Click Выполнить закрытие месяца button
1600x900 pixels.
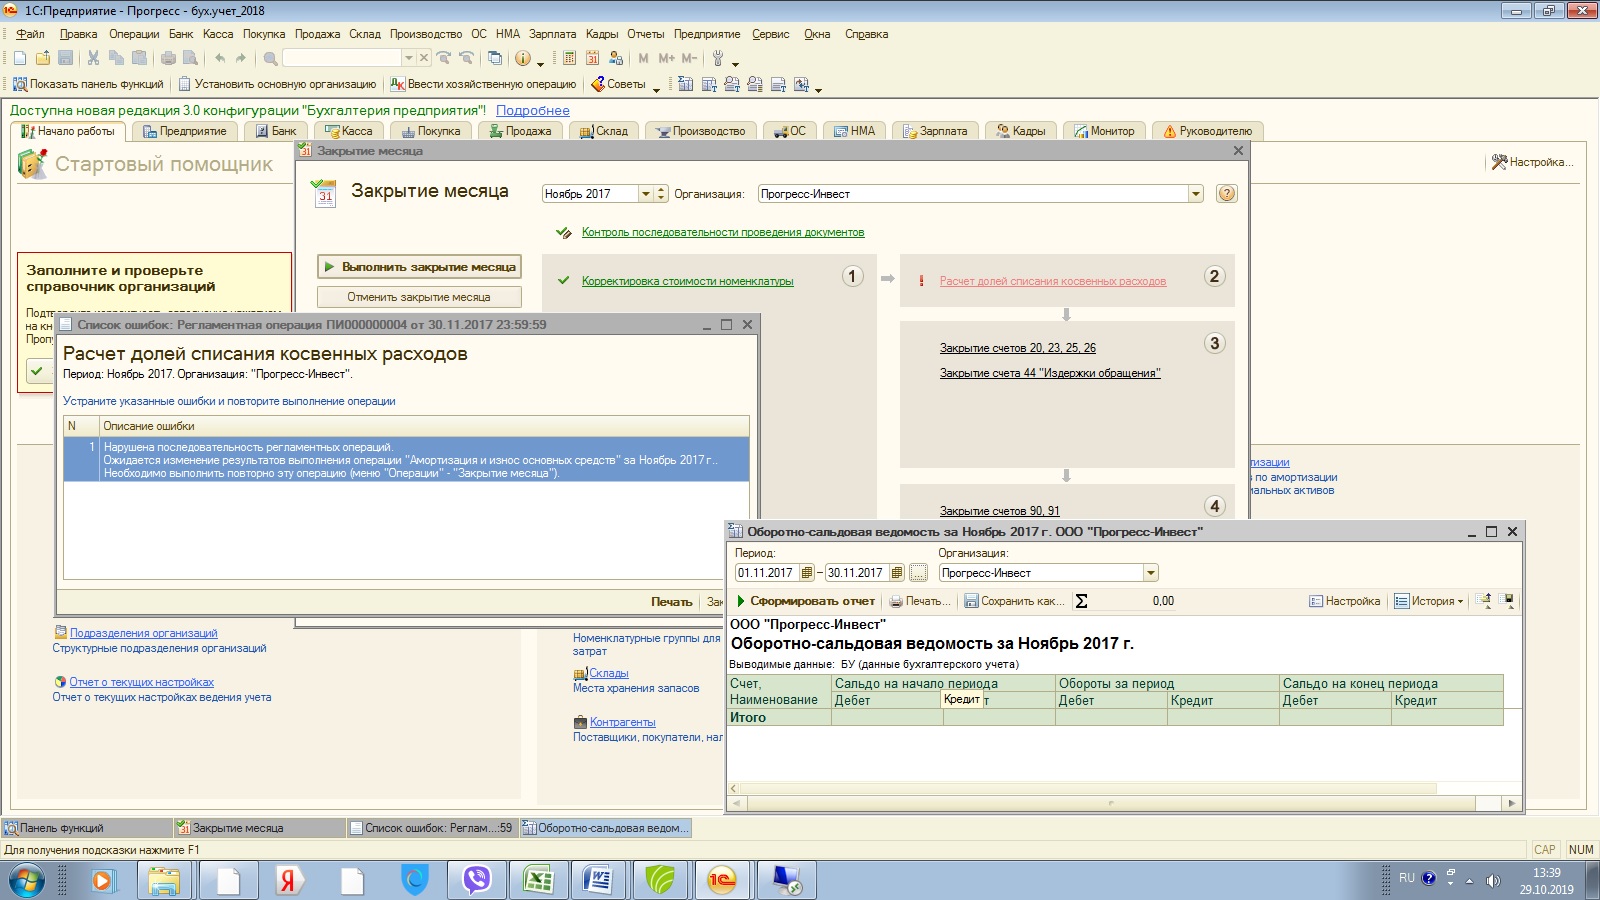(419, 267)
